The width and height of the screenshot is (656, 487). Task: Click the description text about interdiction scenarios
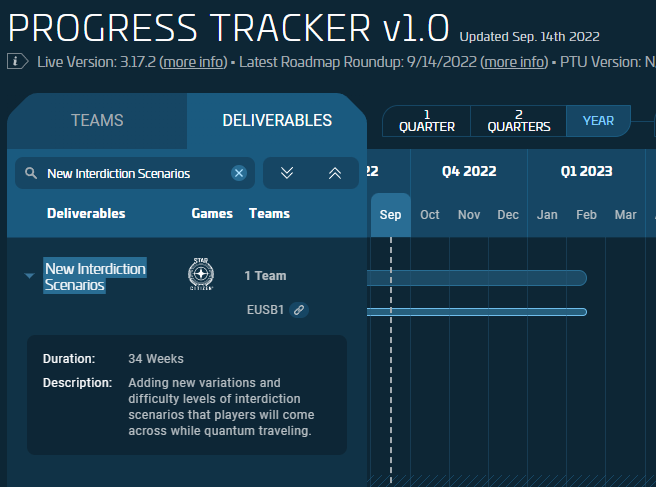coord(221,407)
